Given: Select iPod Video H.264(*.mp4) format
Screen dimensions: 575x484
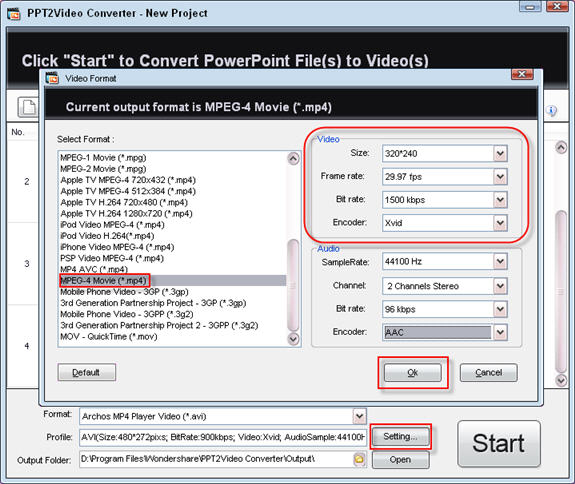Looking at the screenshot, I should (x=107, y=236).
